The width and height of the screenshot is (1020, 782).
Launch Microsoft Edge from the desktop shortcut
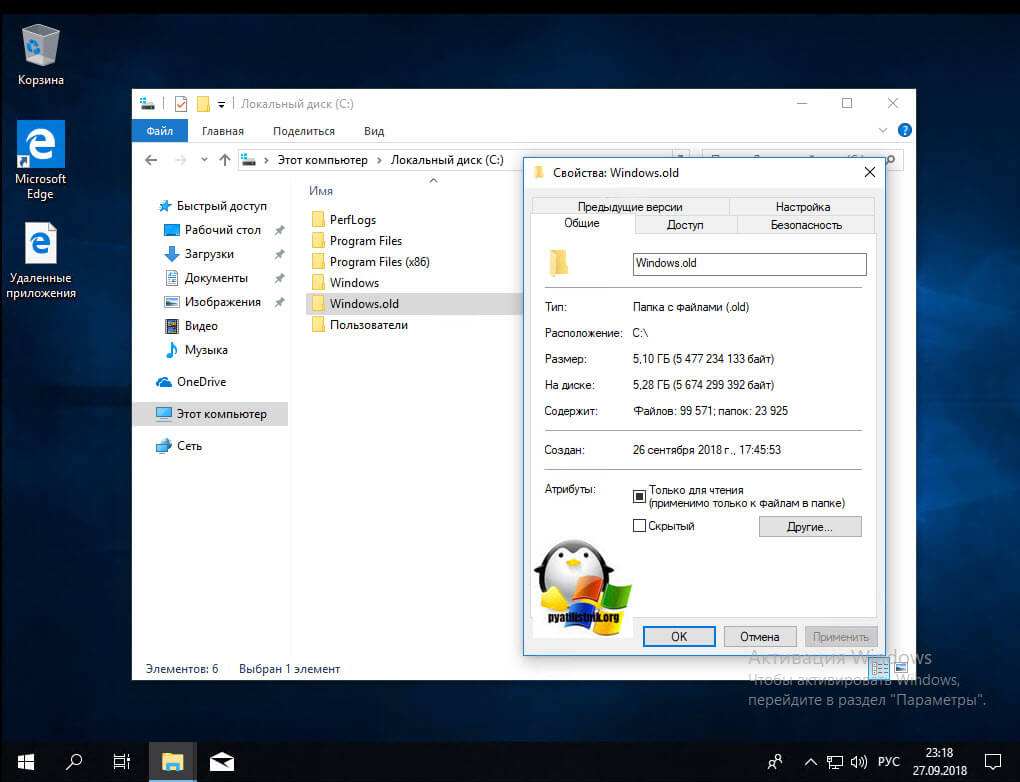coord(40,160)
